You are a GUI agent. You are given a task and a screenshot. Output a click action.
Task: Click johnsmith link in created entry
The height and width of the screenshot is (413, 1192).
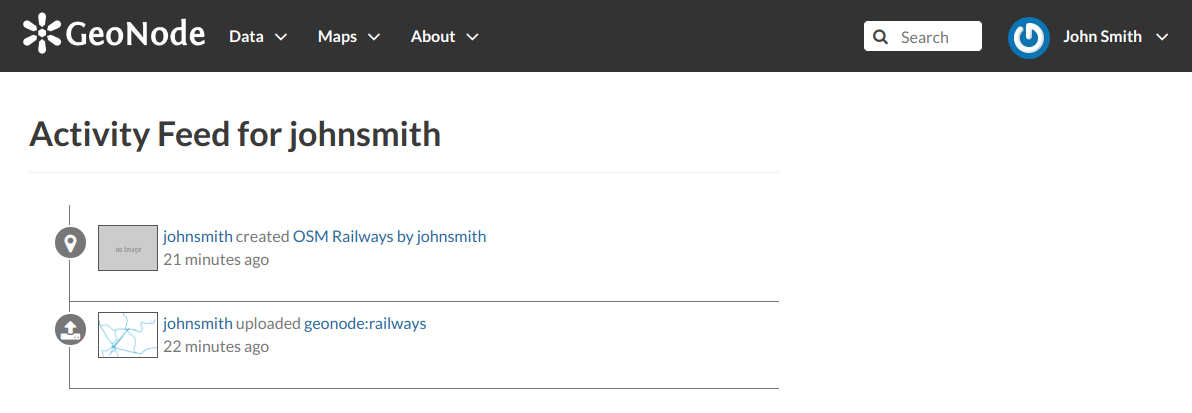198,236
